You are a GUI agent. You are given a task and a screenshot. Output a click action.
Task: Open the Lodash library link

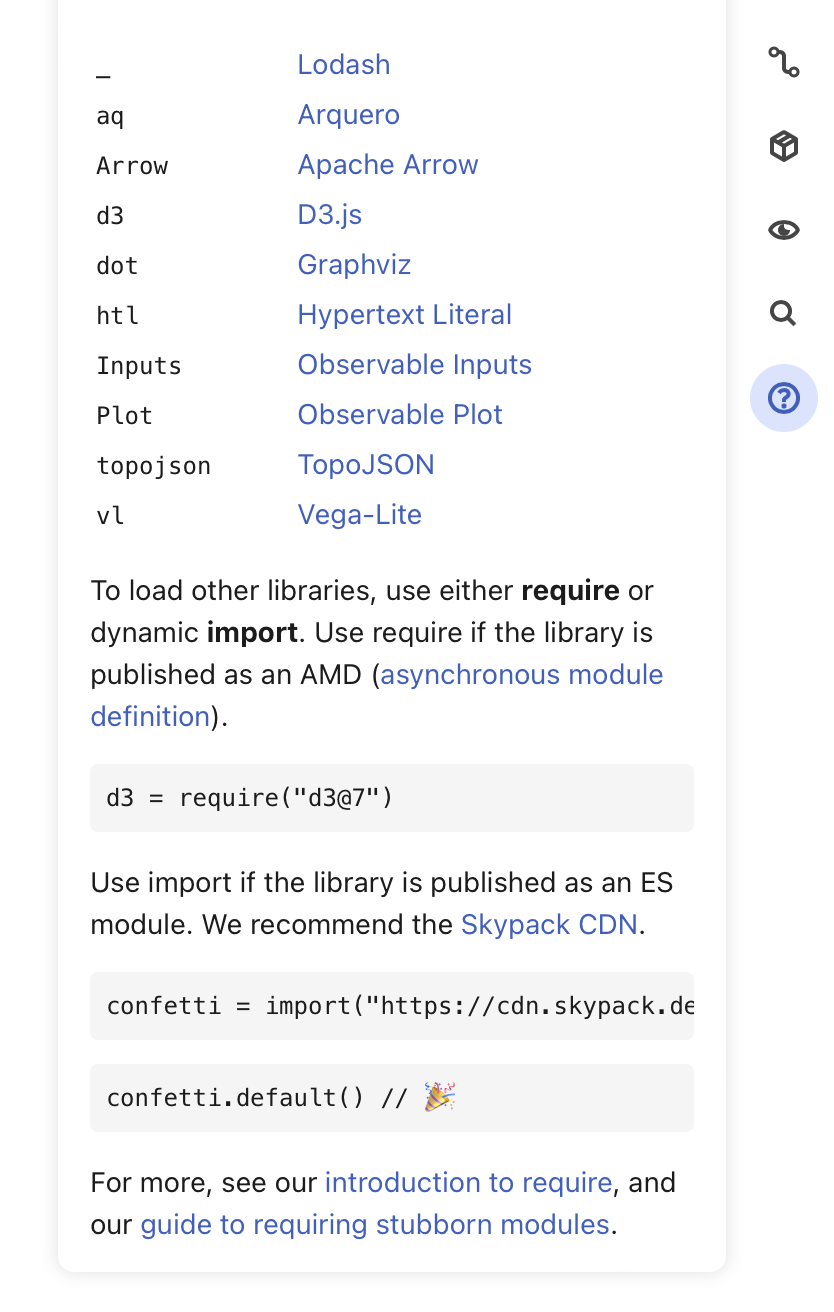tap(344, 65)
